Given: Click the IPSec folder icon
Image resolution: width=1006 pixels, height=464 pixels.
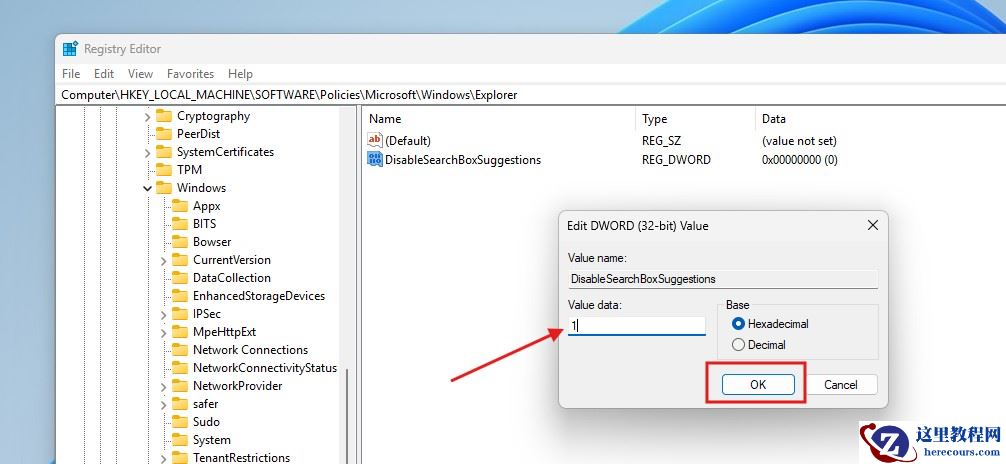Looking at the screenshot, I should point(180,314).
